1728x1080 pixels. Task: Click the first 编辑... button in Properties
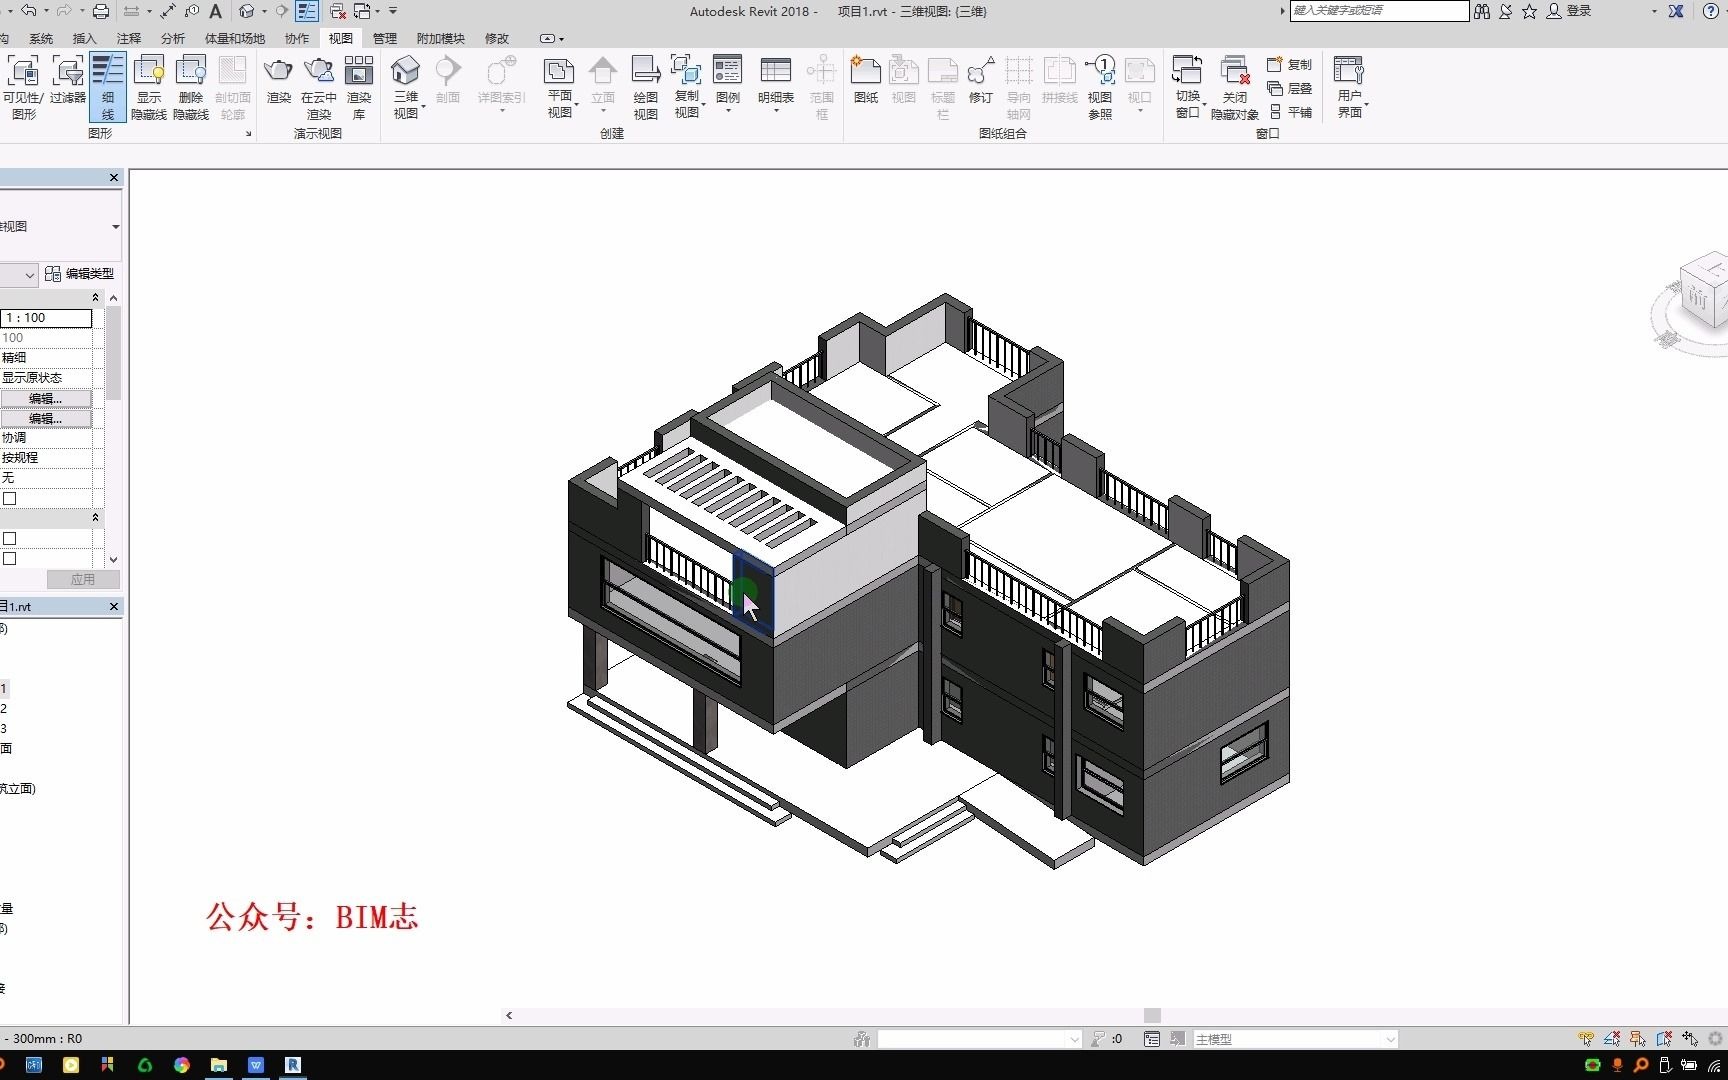(x=46, y=398)
